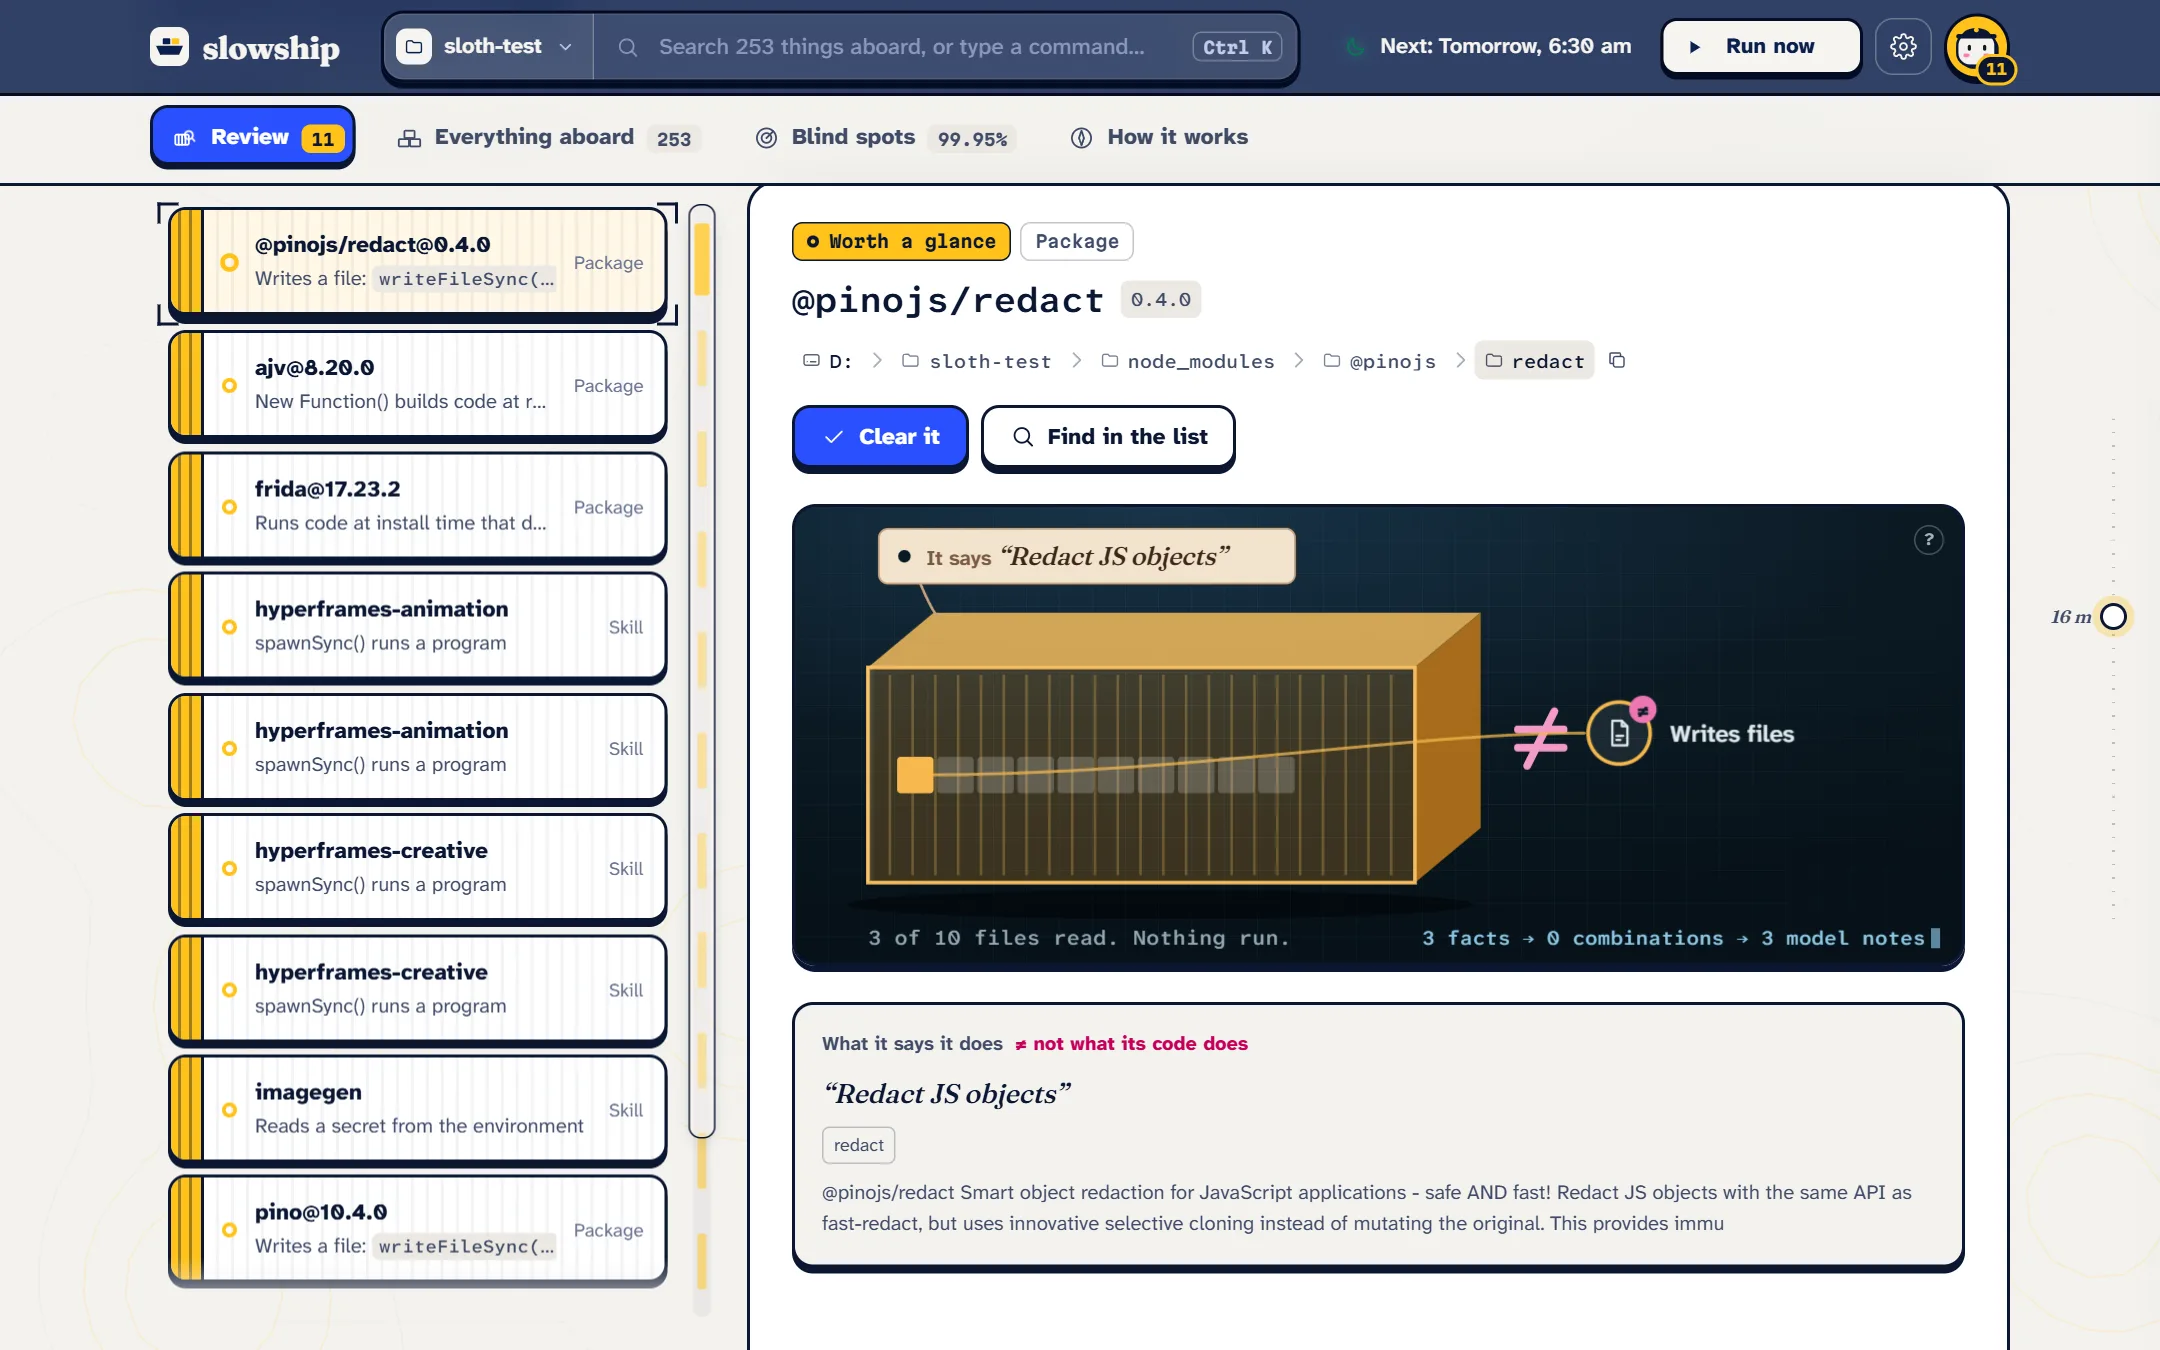Click the Review tab icon

(185, 138)
